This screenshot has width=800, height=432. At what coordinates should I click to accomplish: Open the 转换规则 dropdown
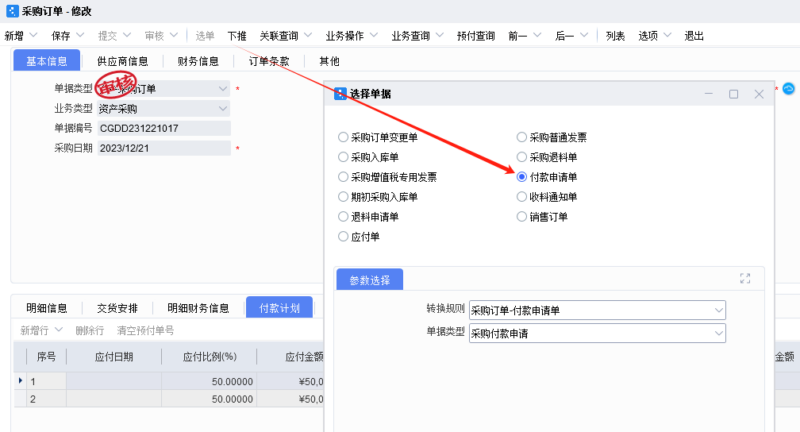point(718,310)
